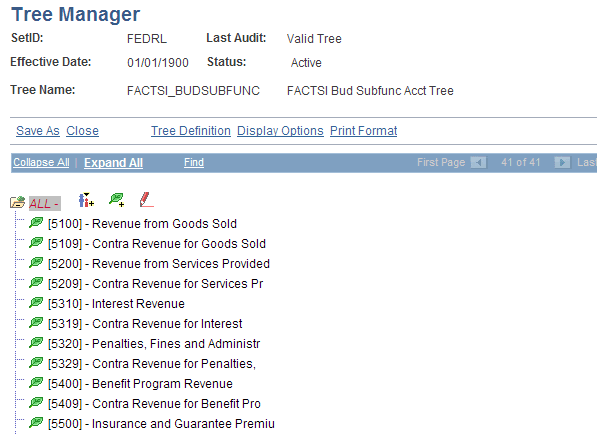This screenshot has height=434, width=597.
Task: Click the edit node pencil icon
Action: [146, 200]
